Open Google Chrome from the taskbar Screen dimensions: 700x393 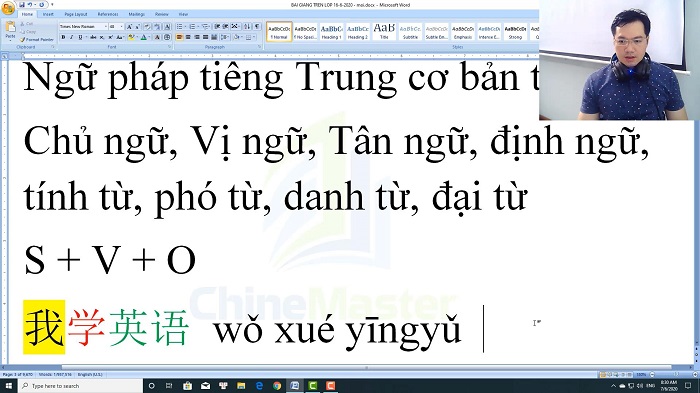(277, 386)
